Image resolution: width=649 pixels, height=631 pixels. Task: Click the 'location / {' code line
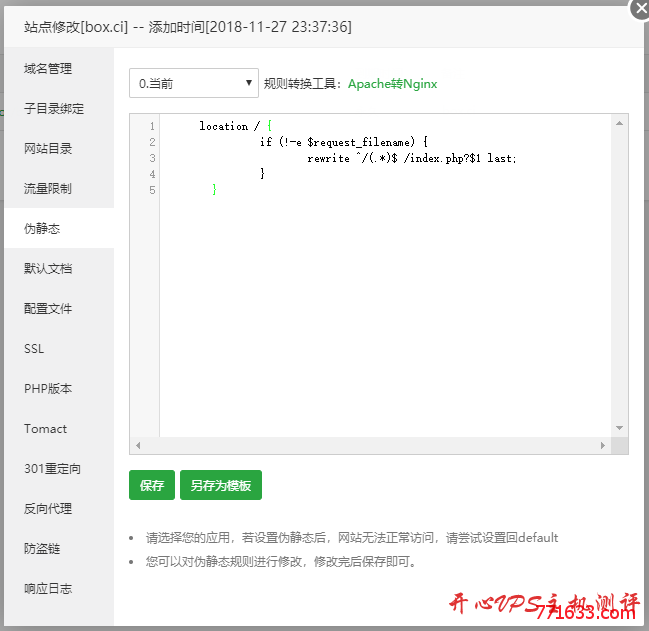pyautogui.click(x=235, y=126)
